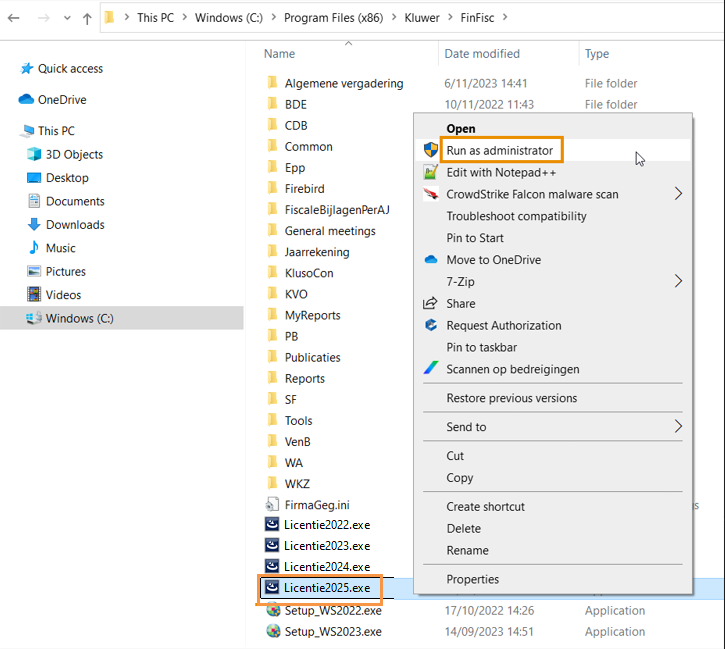Expand the CrowdStrike Falcon submenu arrow
Screen dimensions: 725x649
pyautogui.click(x=678, y=194)
